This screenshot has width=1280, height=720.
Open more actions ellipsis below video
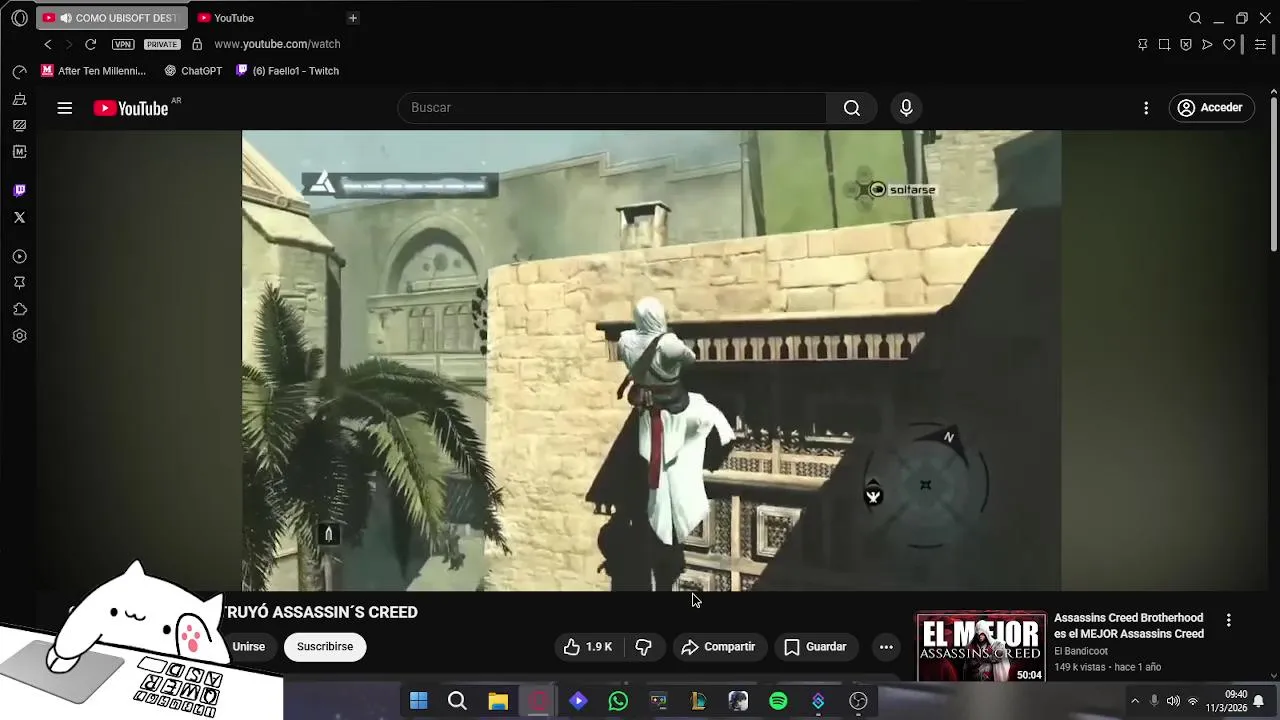pos(886,647)
